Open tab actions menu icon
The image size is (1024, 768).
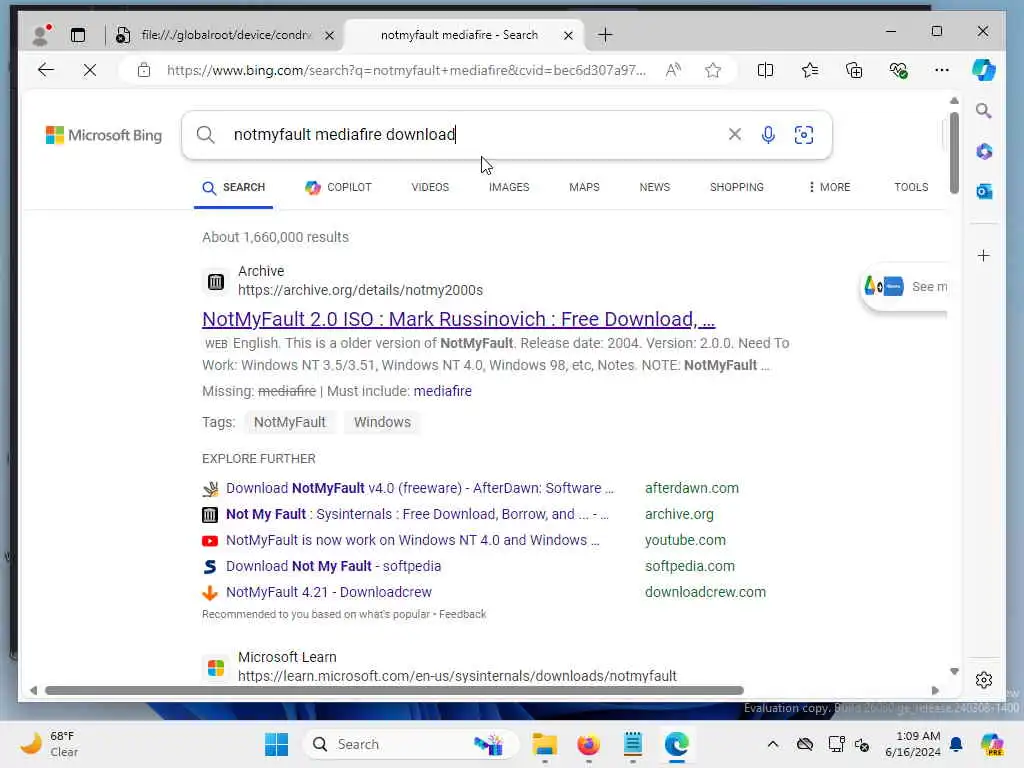click(x=78, y=35)
